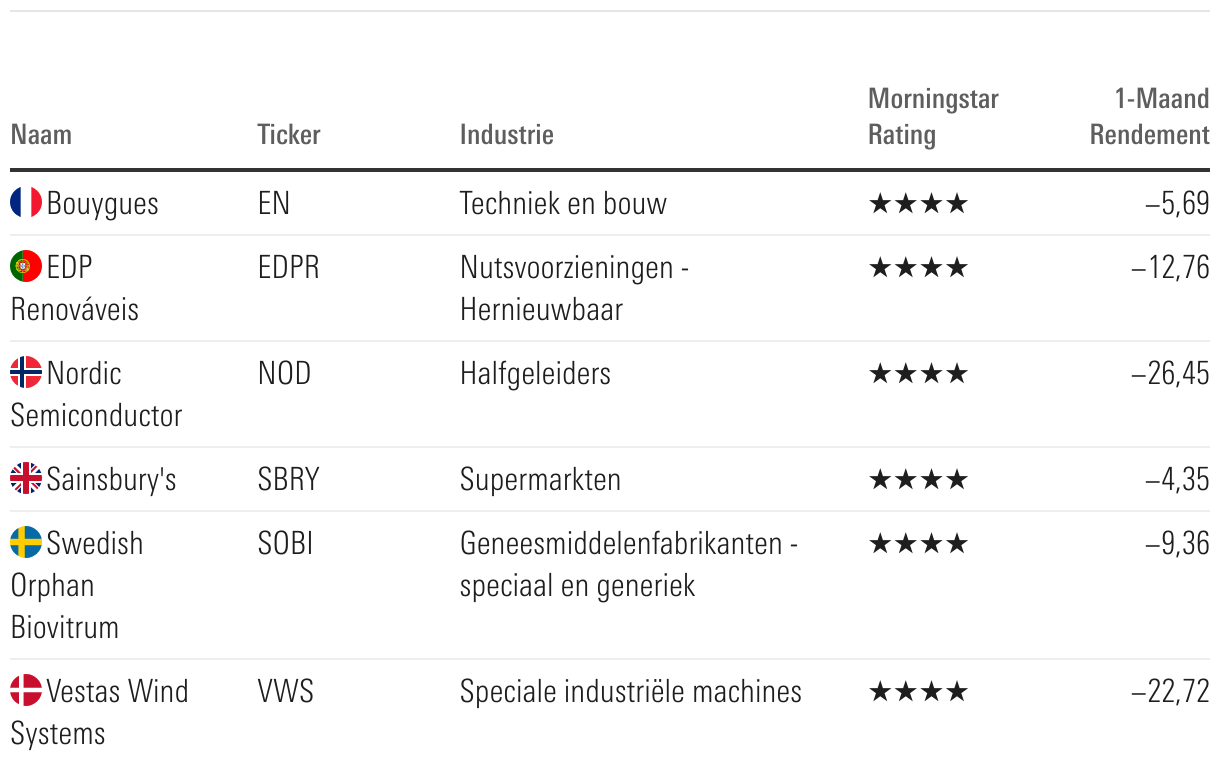Click the Danish flag beside Vestas Wind
This screenshot has height=774, width=1220.
click(x=26, y=691)
